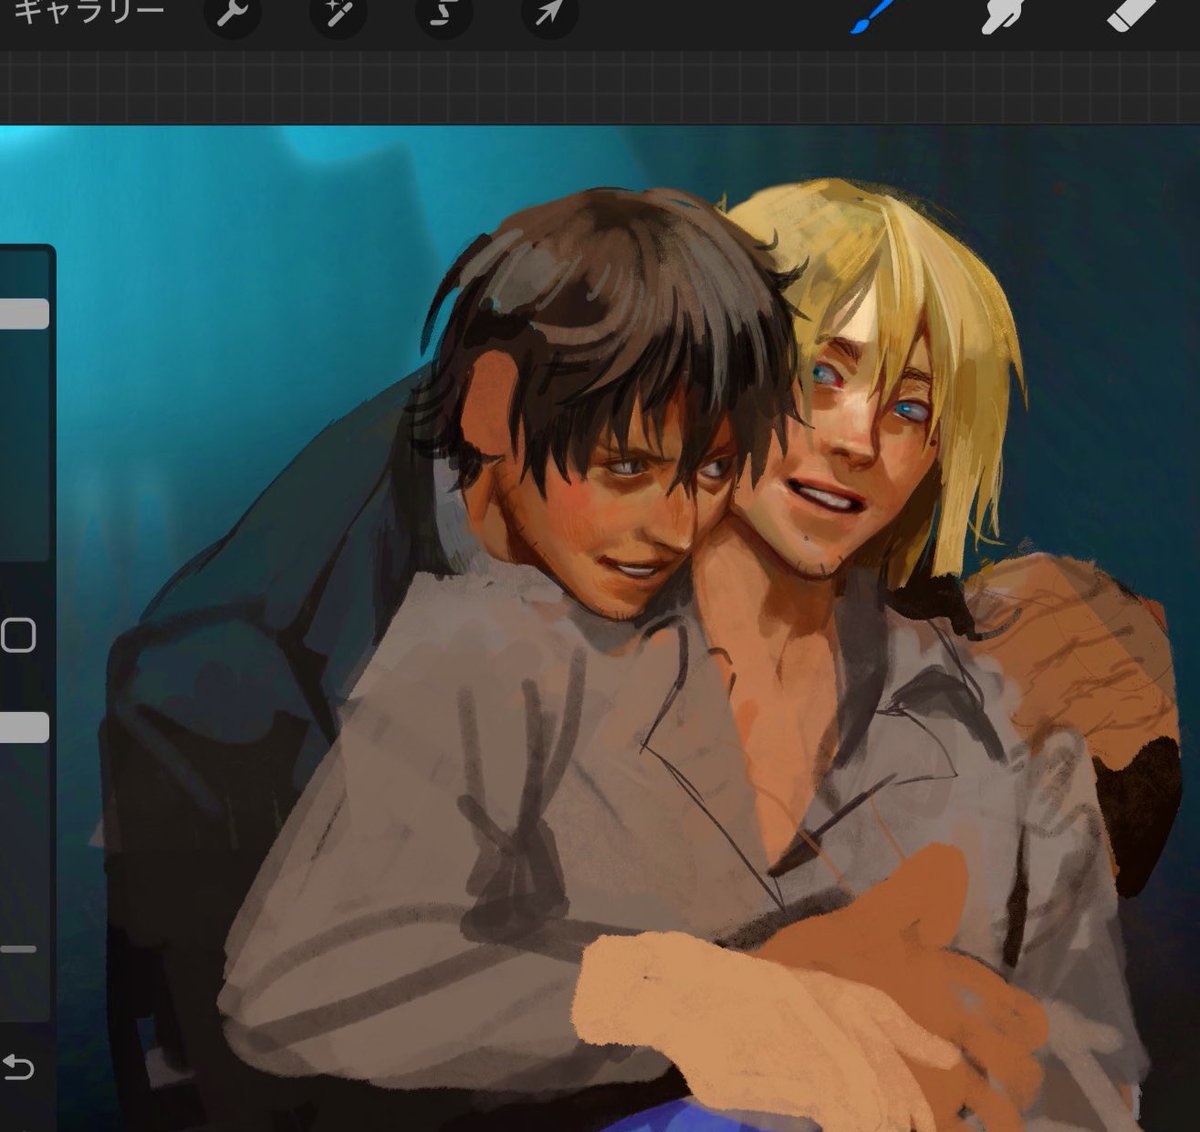Activate the Selection S-shaped tool
This screenshot has height=1132, width=1200.
click(x=444, y=13)
